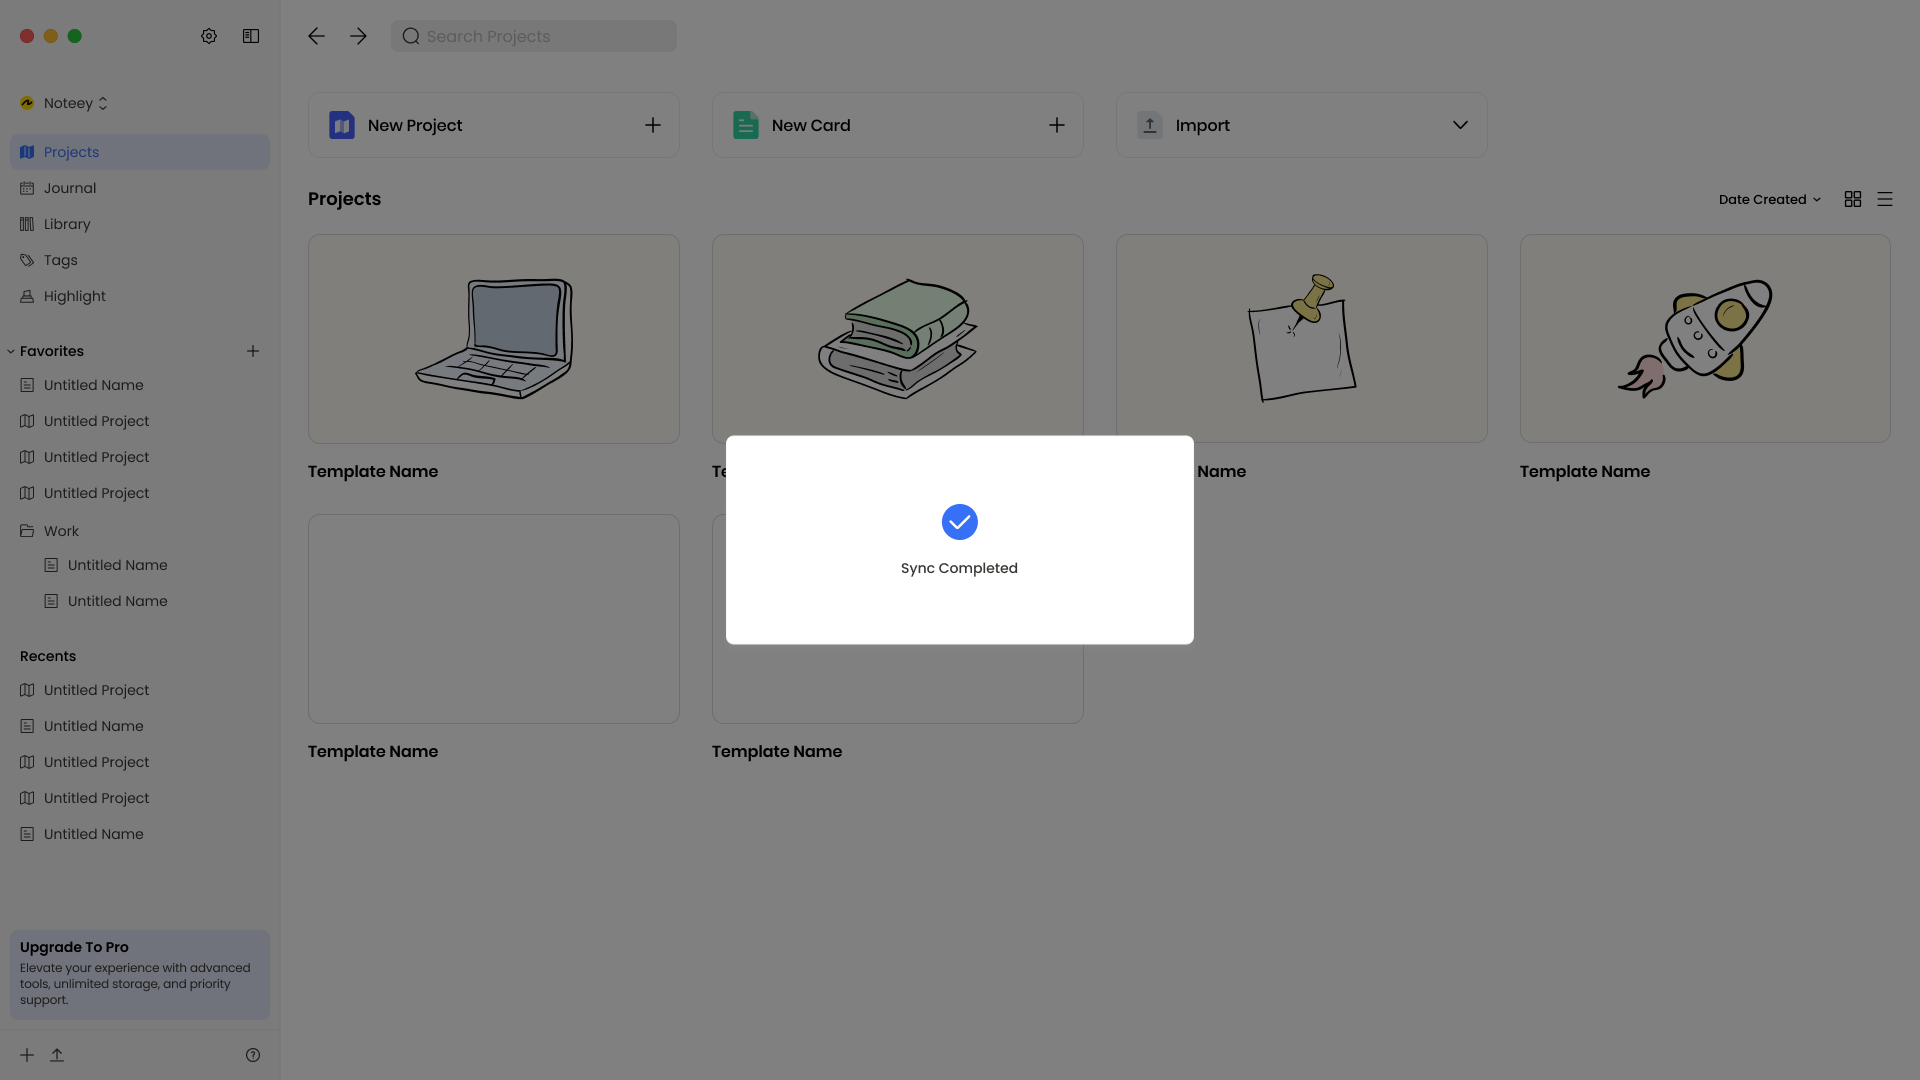This screenshot has width=1920, height=1080.
Task: Switch to grid view
Action: click(x=1853, y=199)
